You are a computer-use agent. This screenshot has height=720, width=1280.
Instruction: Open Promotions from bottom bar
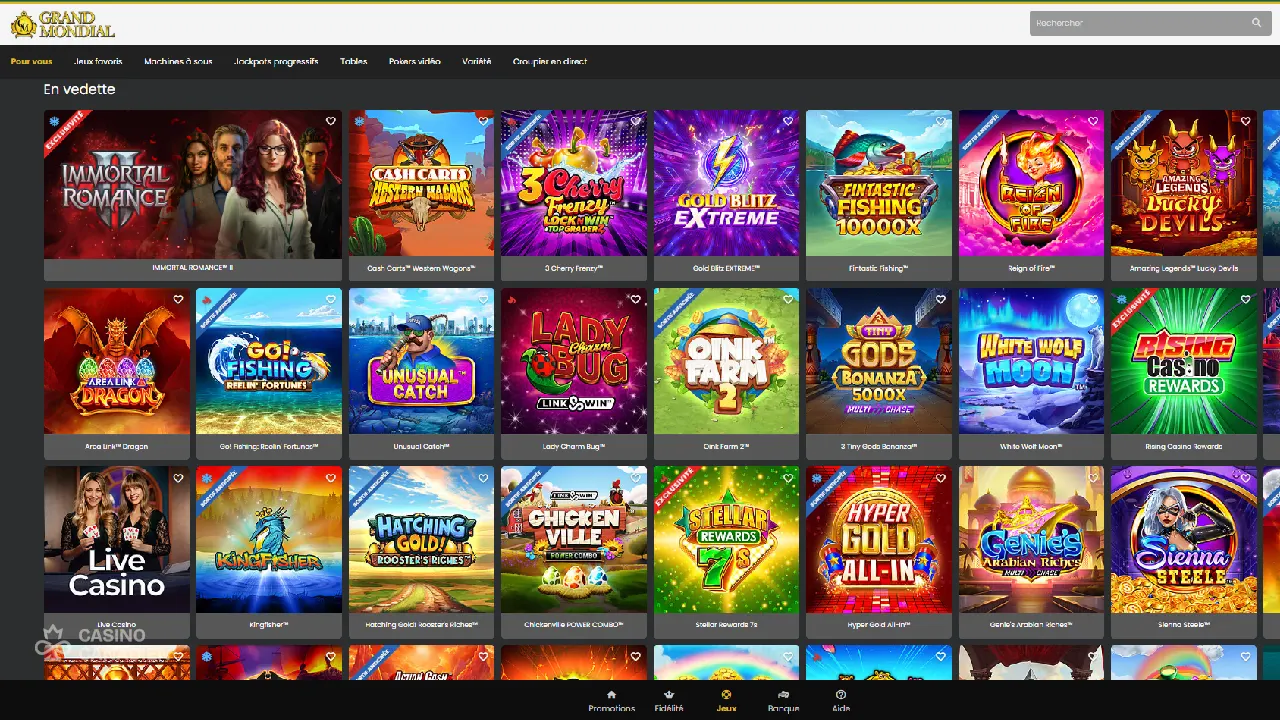[x=611, y=701]
